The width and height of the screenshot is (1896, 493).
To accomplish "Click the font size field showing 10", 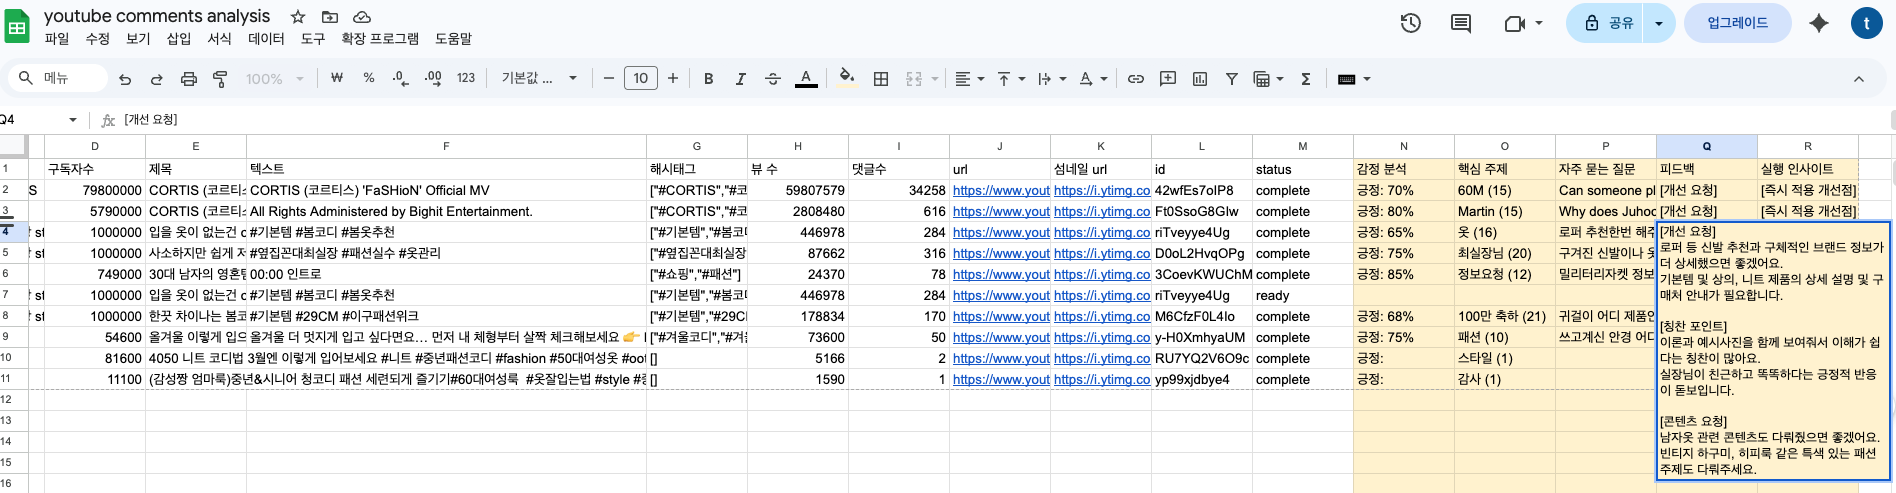I will (641, 78).
